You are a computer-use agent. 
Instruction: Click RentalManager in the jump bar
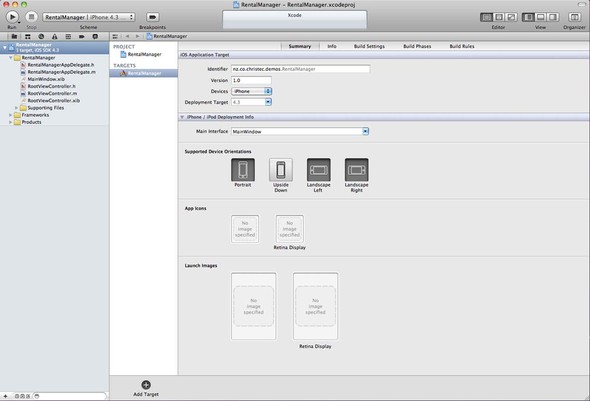167,36
